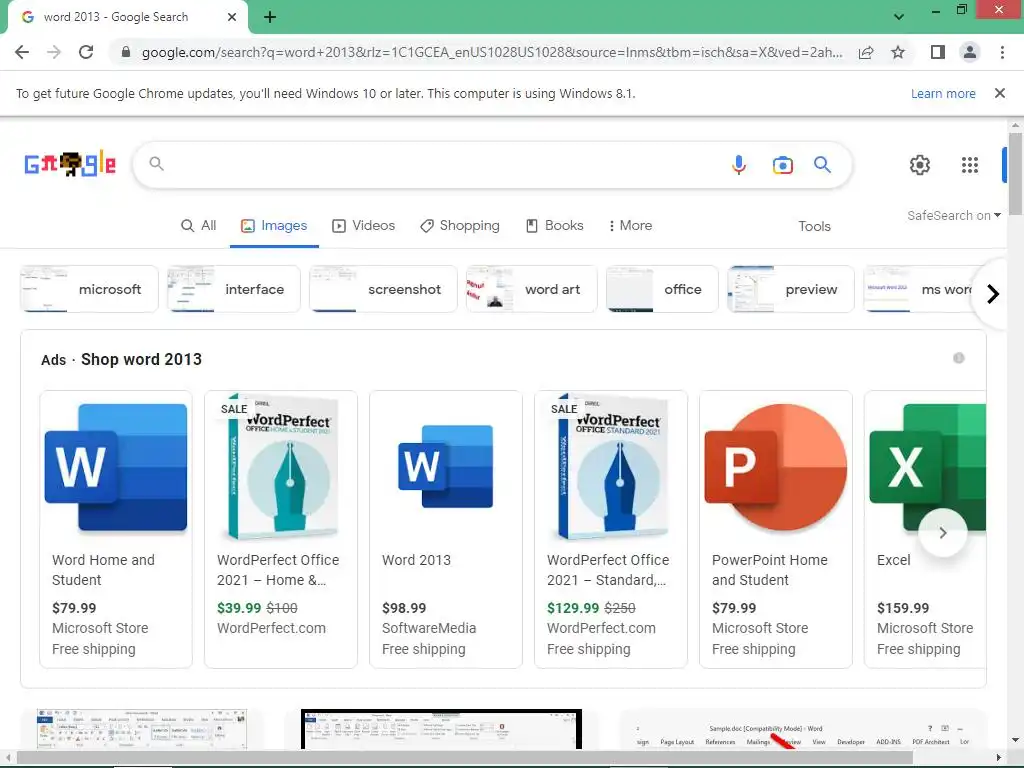Click the Google doodle logo
The width and height of the screenshot is (1024, 768).
(x=70, y=164)
